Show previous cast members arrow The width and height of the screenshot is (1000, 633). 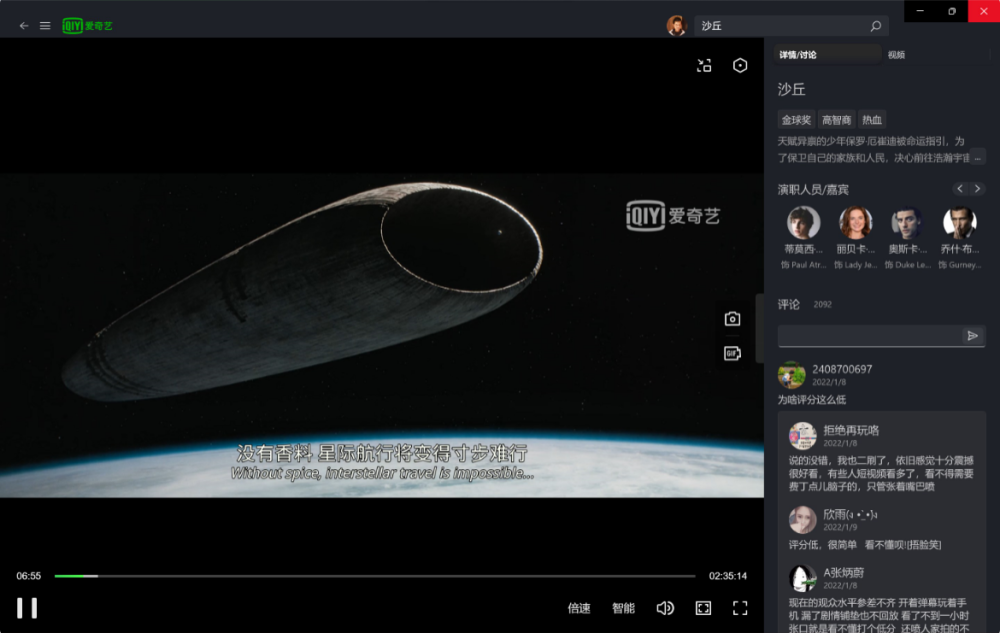coord(960,189)
